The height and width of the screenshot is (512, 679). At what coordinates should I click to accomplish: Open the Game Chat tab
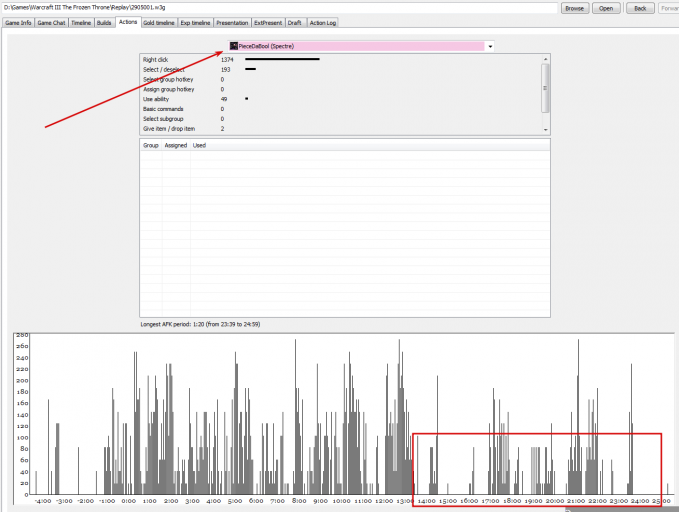pos(51,23)
